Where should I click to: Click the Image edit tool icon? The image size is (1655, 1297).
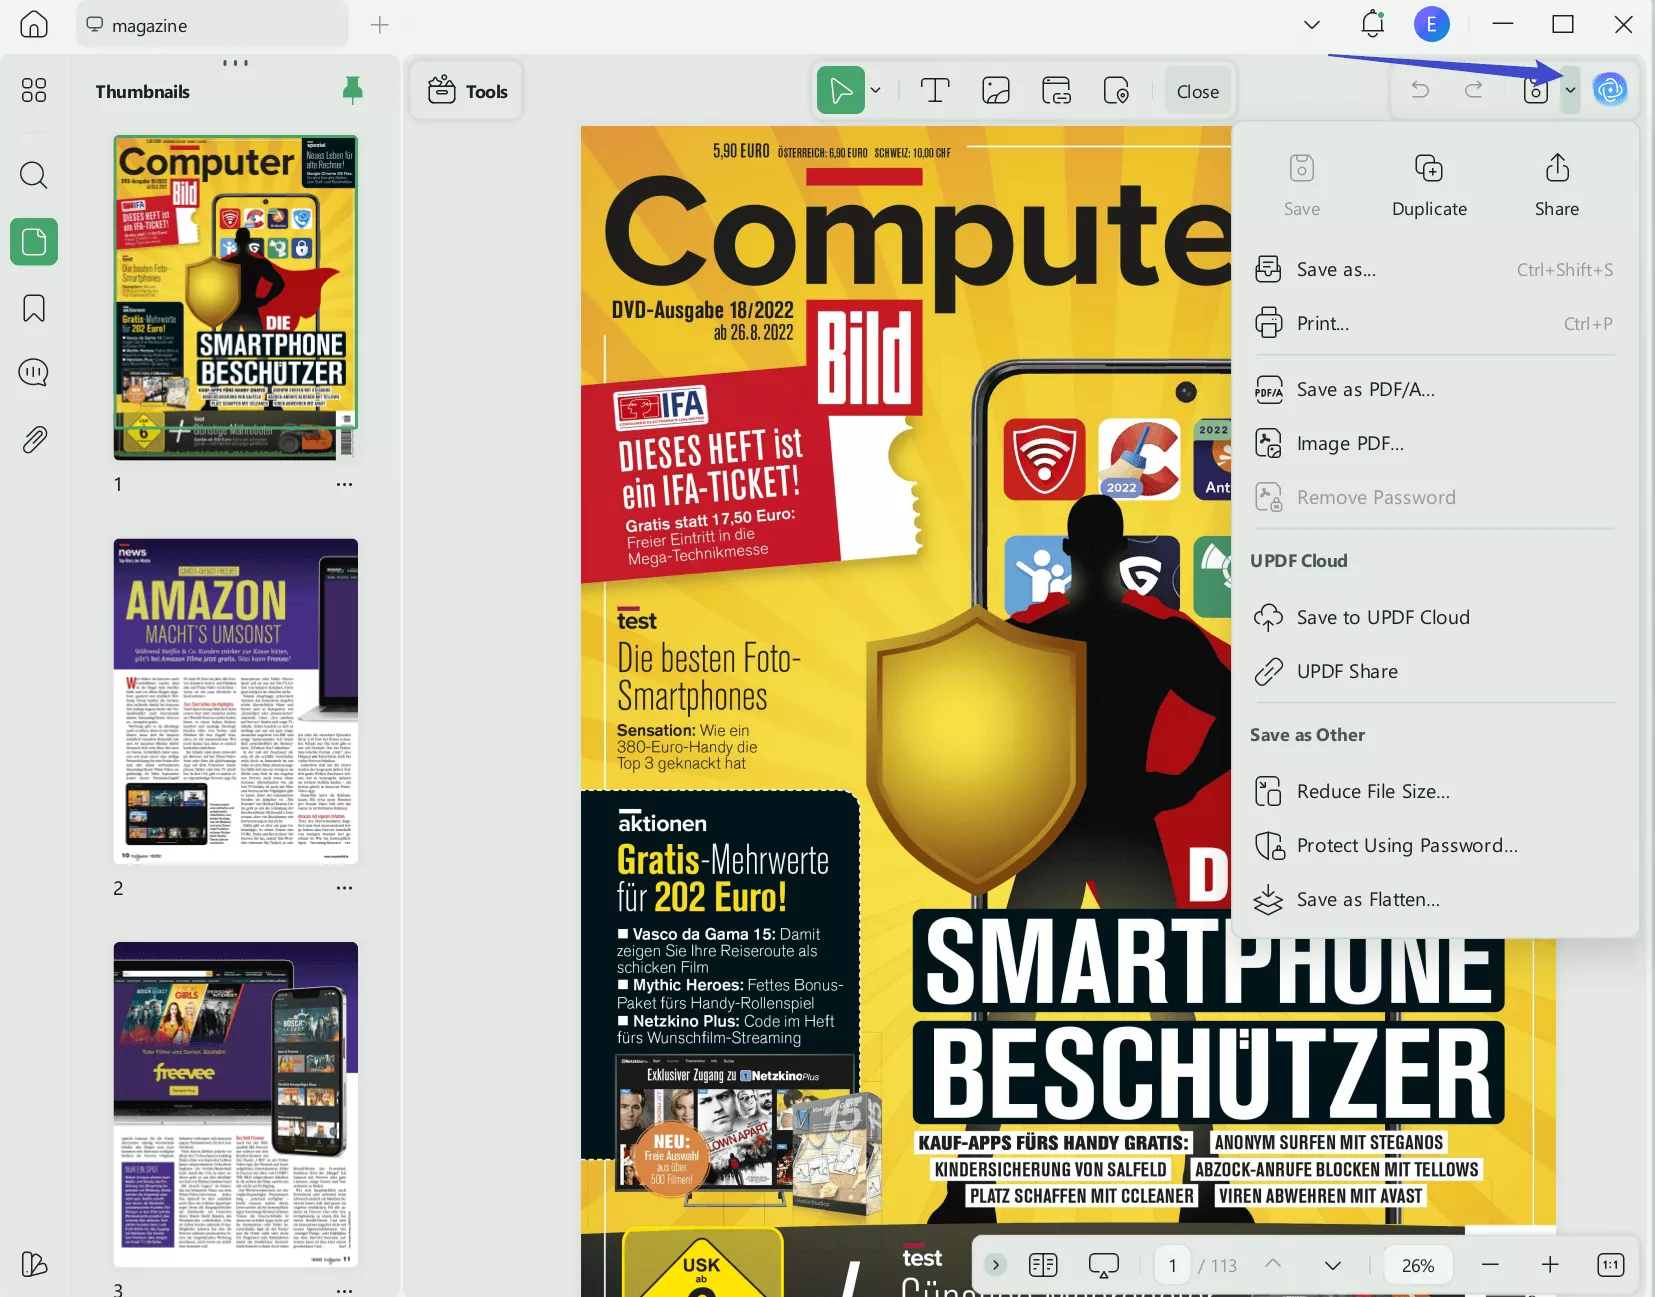coord(996,91)
